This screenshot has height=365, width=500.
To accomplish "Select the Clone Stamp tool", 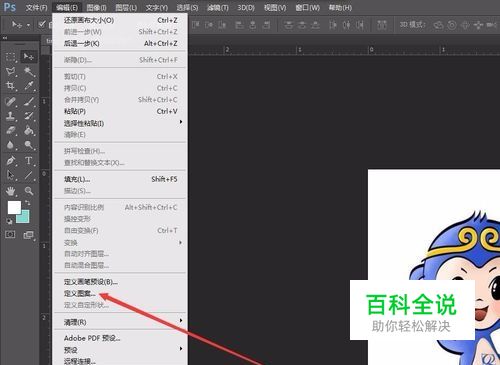I will click(x=11, y=116).
